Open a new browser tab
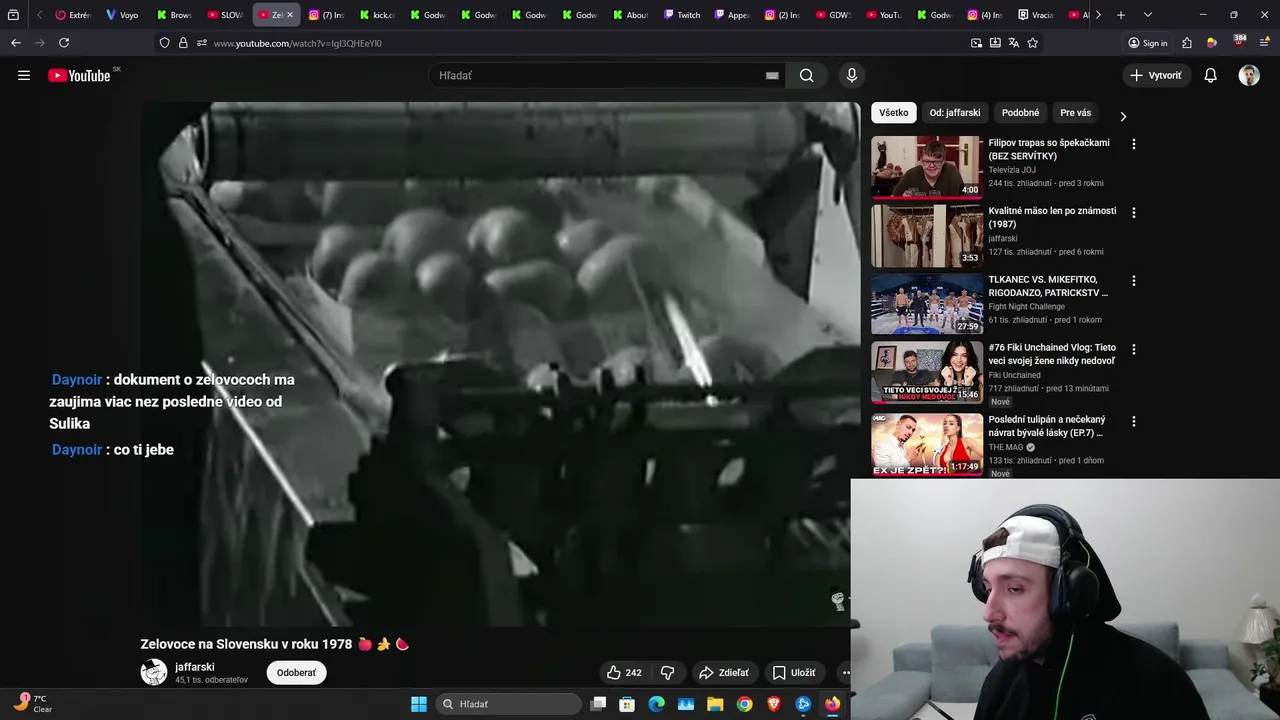Screen dimensions: 1280x720 point(1121,15)
